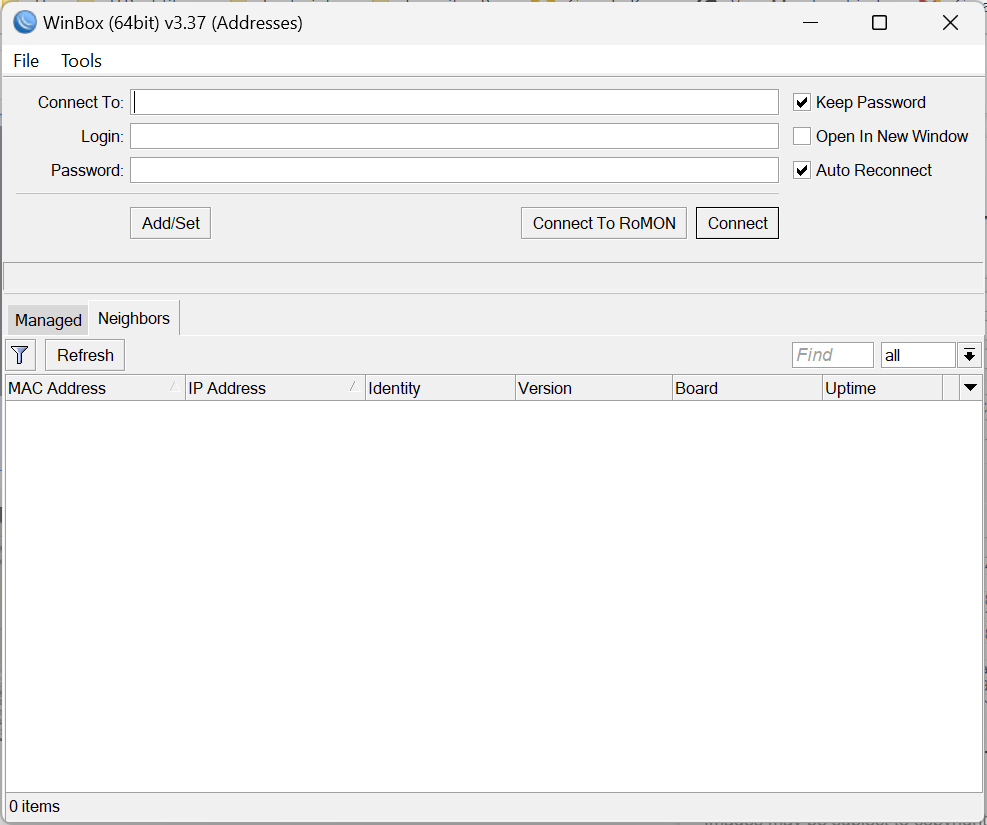Toggle the Auto Reconnect checkbox
987x825 pixels.
point(801,171)
